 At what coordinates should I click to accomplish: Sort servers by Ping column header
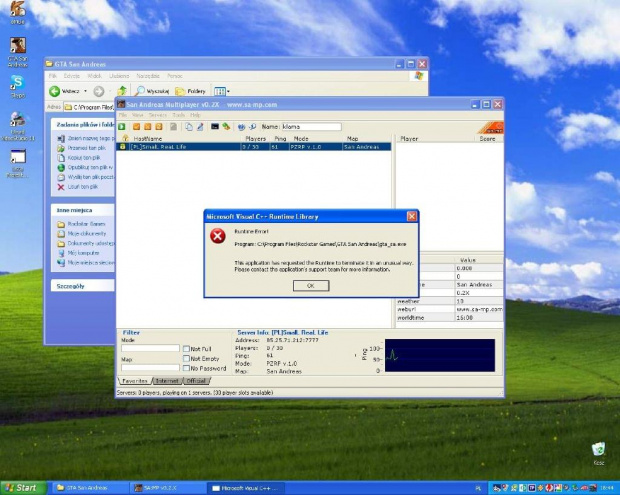click(280, 139)
